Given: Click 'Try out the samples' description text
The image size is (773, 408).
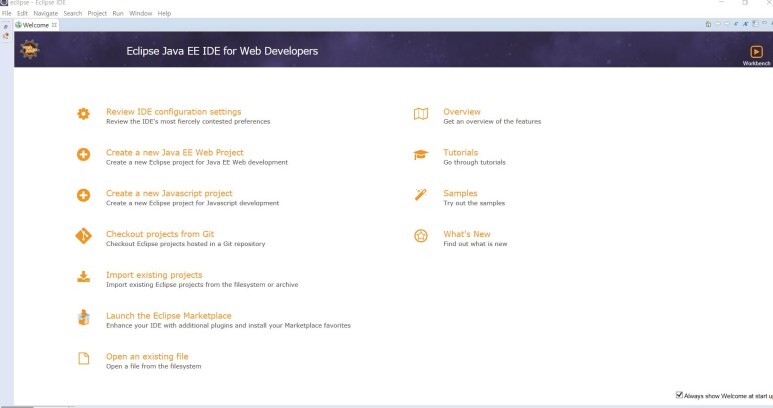Looking at the screenshot, I should 474,203.
